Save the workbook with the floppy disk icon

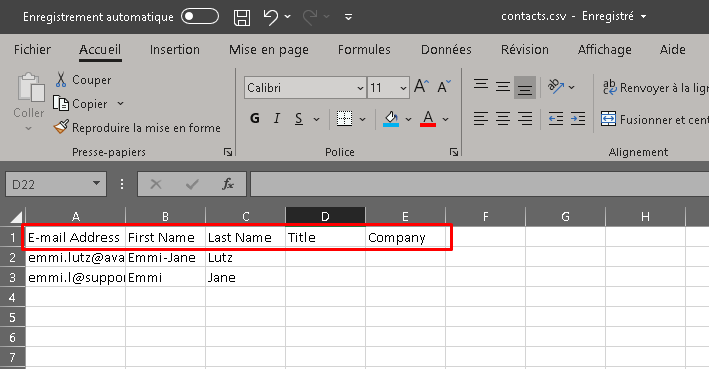click(242, 17)
